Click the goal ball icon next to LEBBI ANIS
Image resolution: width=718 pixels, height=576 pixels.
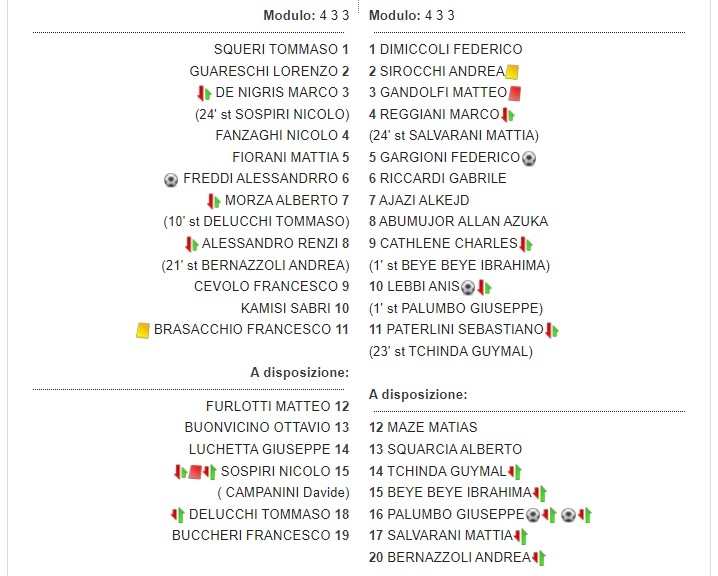pyautogui.click(x=468, y=286)
